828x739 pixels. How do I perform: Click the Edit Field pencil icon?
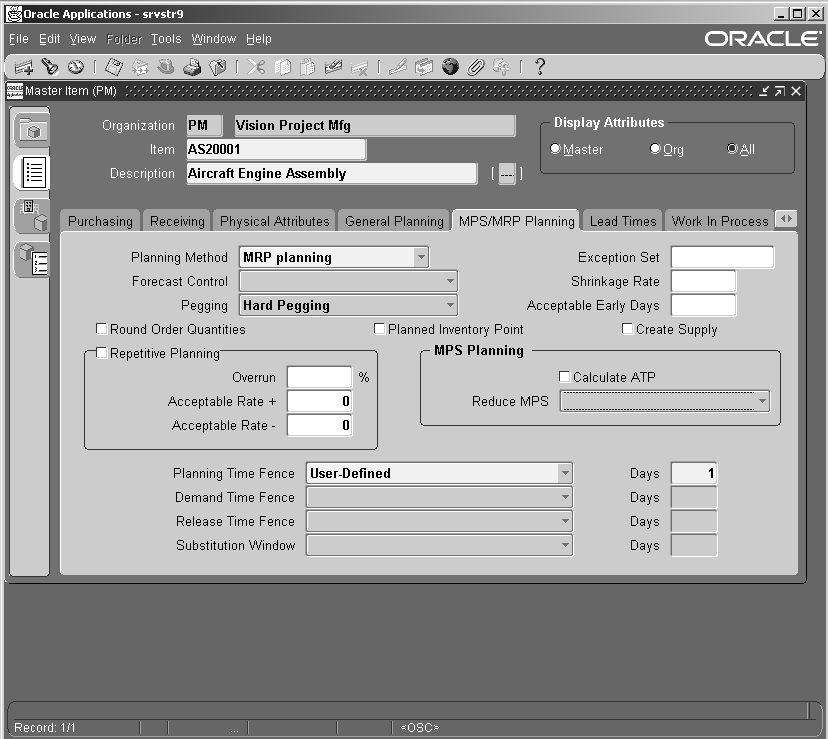(x=398, y=67)
